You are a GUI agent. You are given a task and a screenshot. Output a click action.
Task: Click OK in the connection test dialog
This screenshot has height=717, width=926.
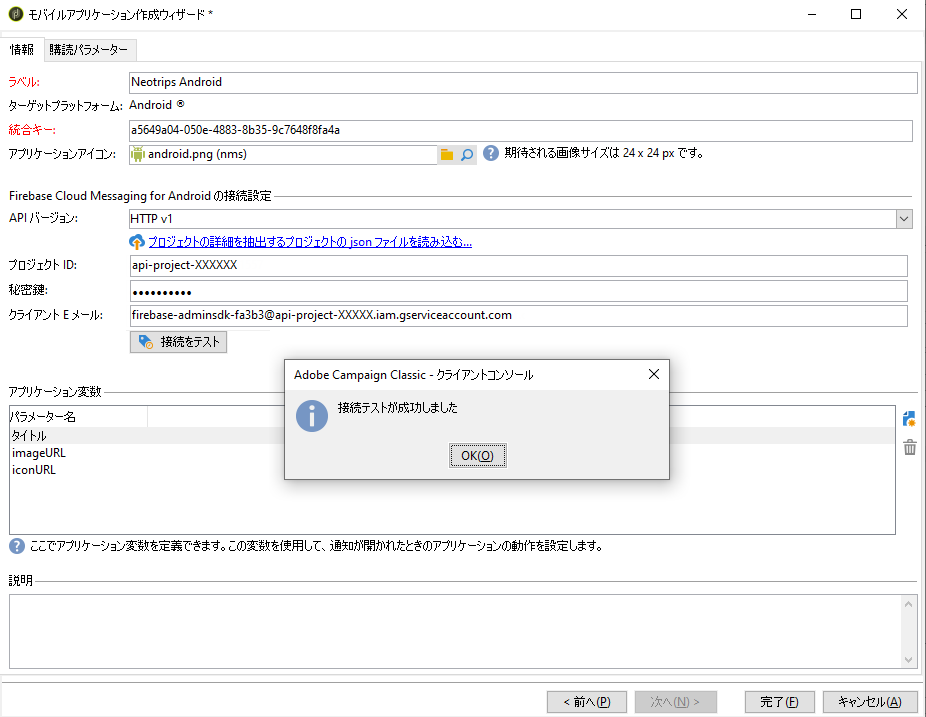tap(477, 455)
